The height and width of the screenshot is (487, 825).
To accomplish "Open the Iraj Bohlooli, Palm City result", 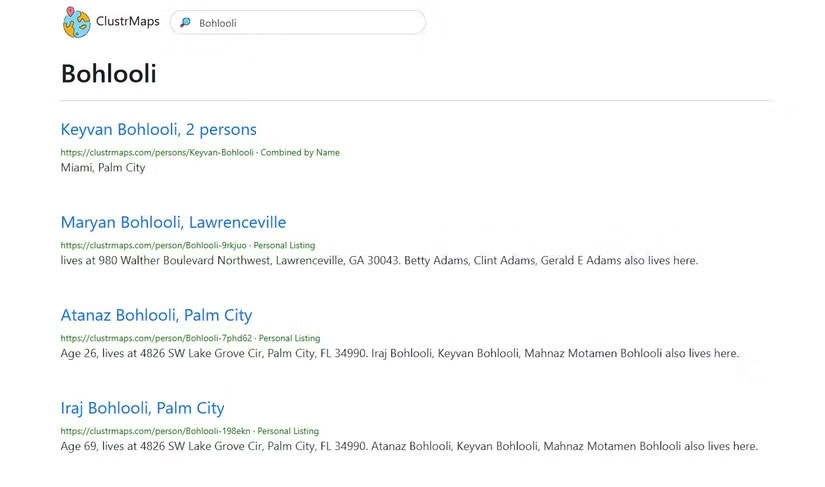I will (x=142, y=408).
